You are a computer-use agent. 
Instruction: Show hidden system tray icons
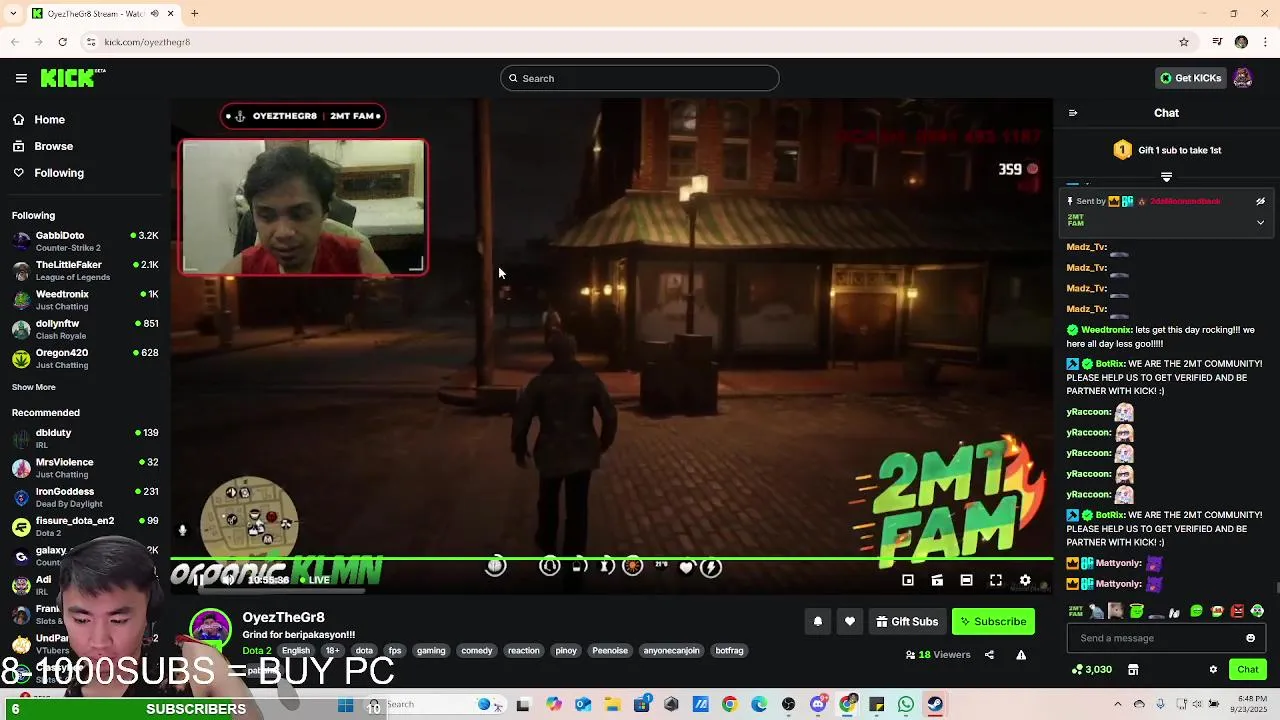point(1117,704)
